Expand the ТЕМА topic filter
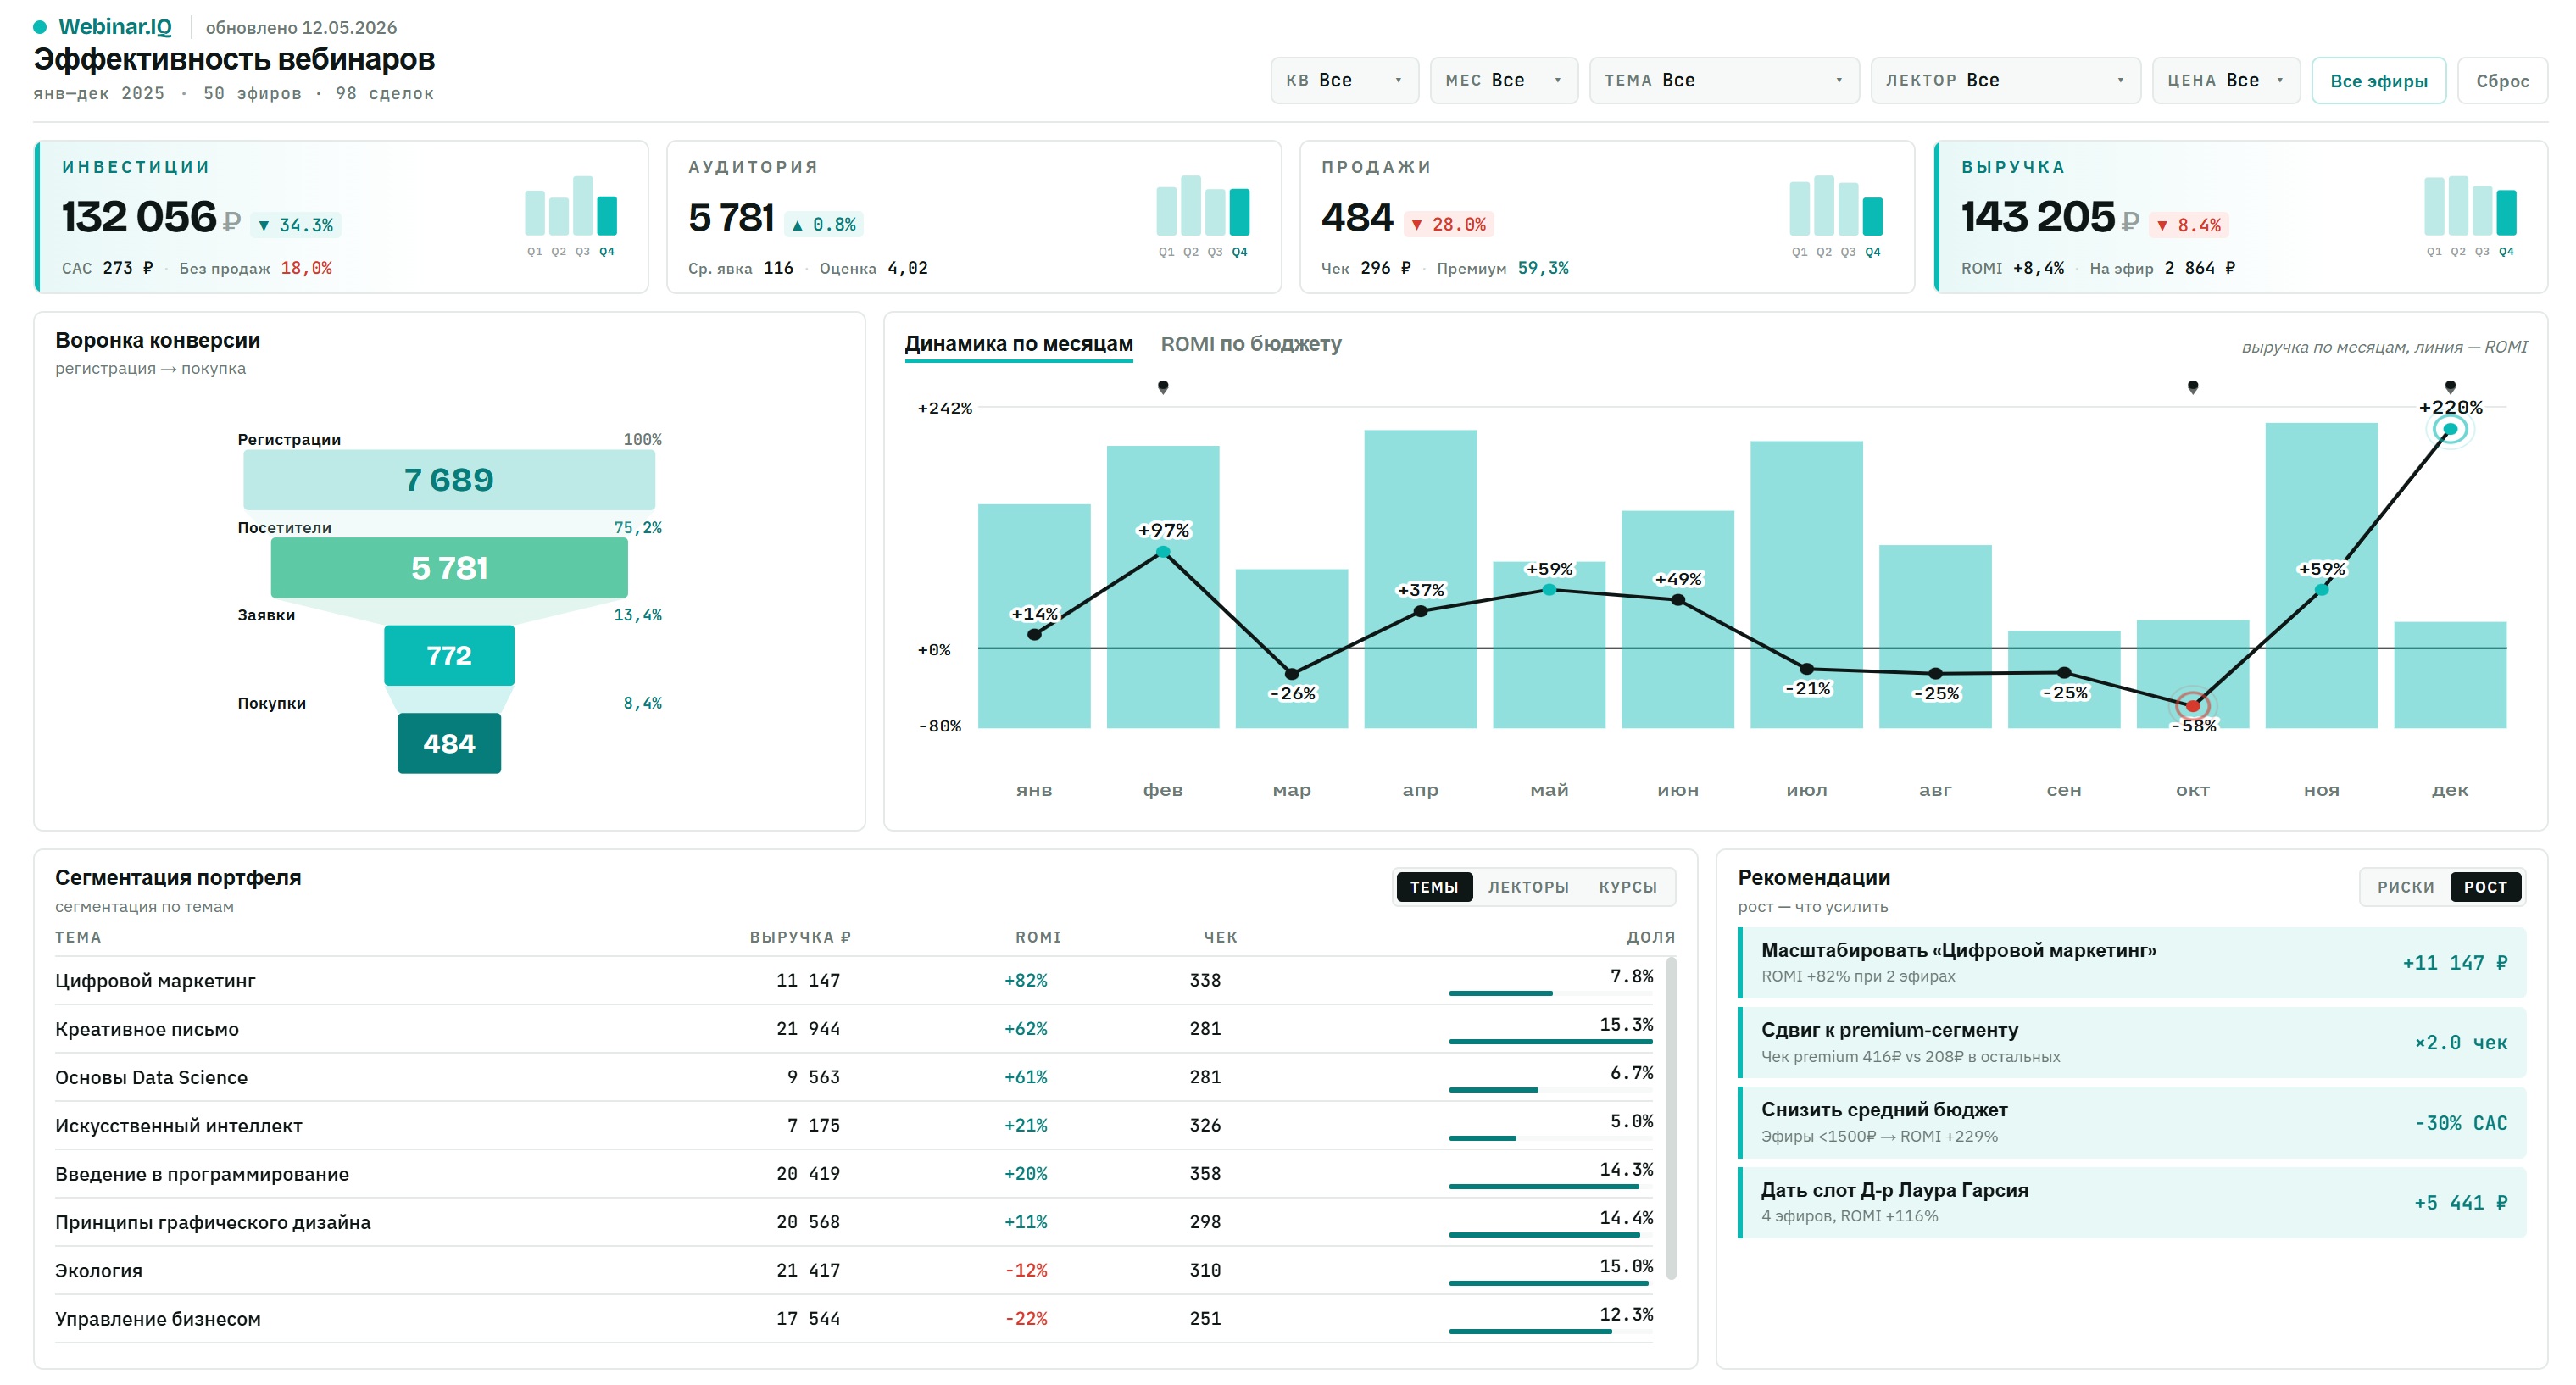Image resolution: width=2576 pixels, height=1385 pixels. click(1723, 80)
